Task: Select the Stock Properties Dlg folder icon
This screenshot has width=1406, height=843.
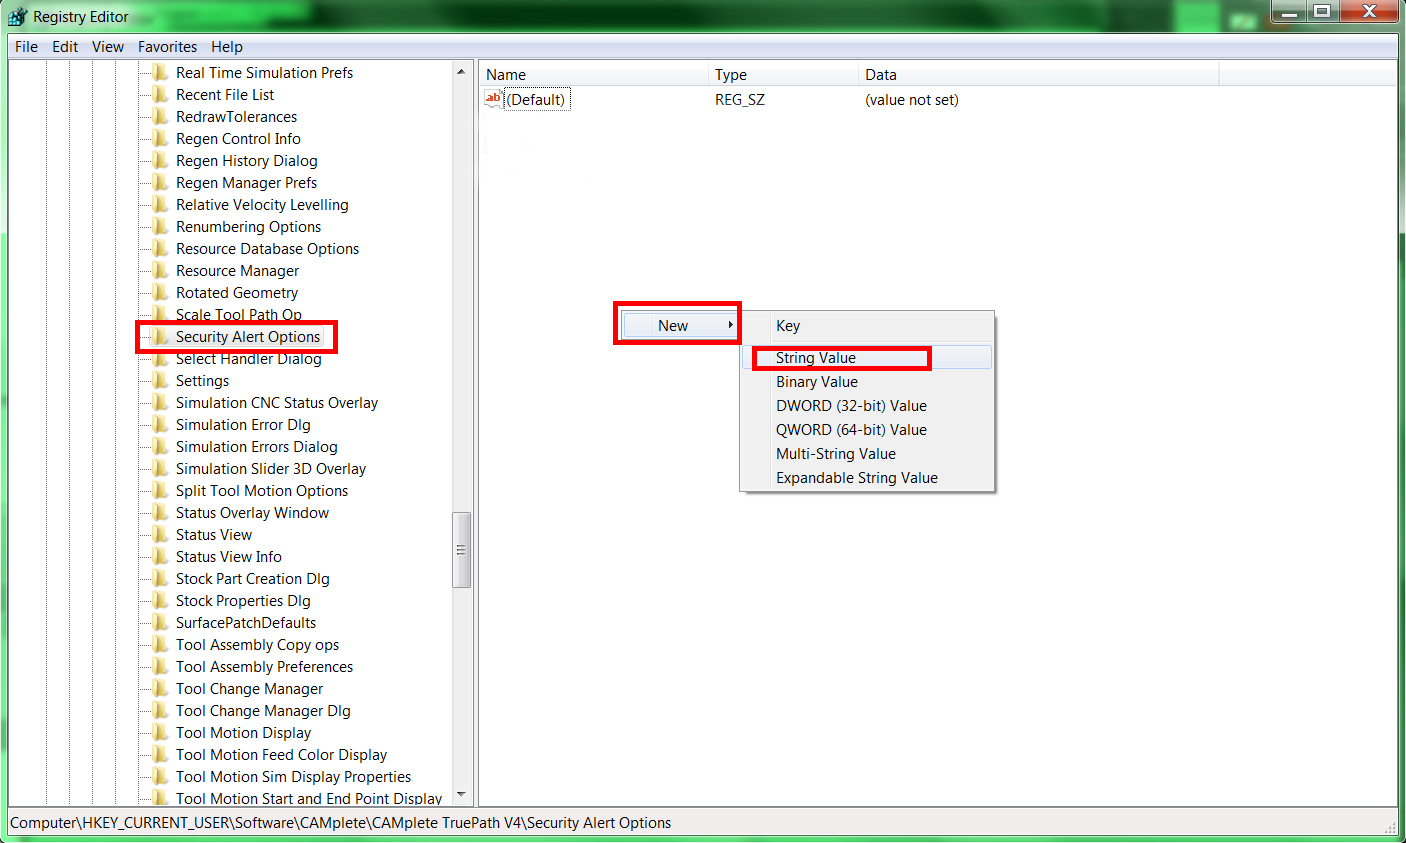Action: [160, 600]
